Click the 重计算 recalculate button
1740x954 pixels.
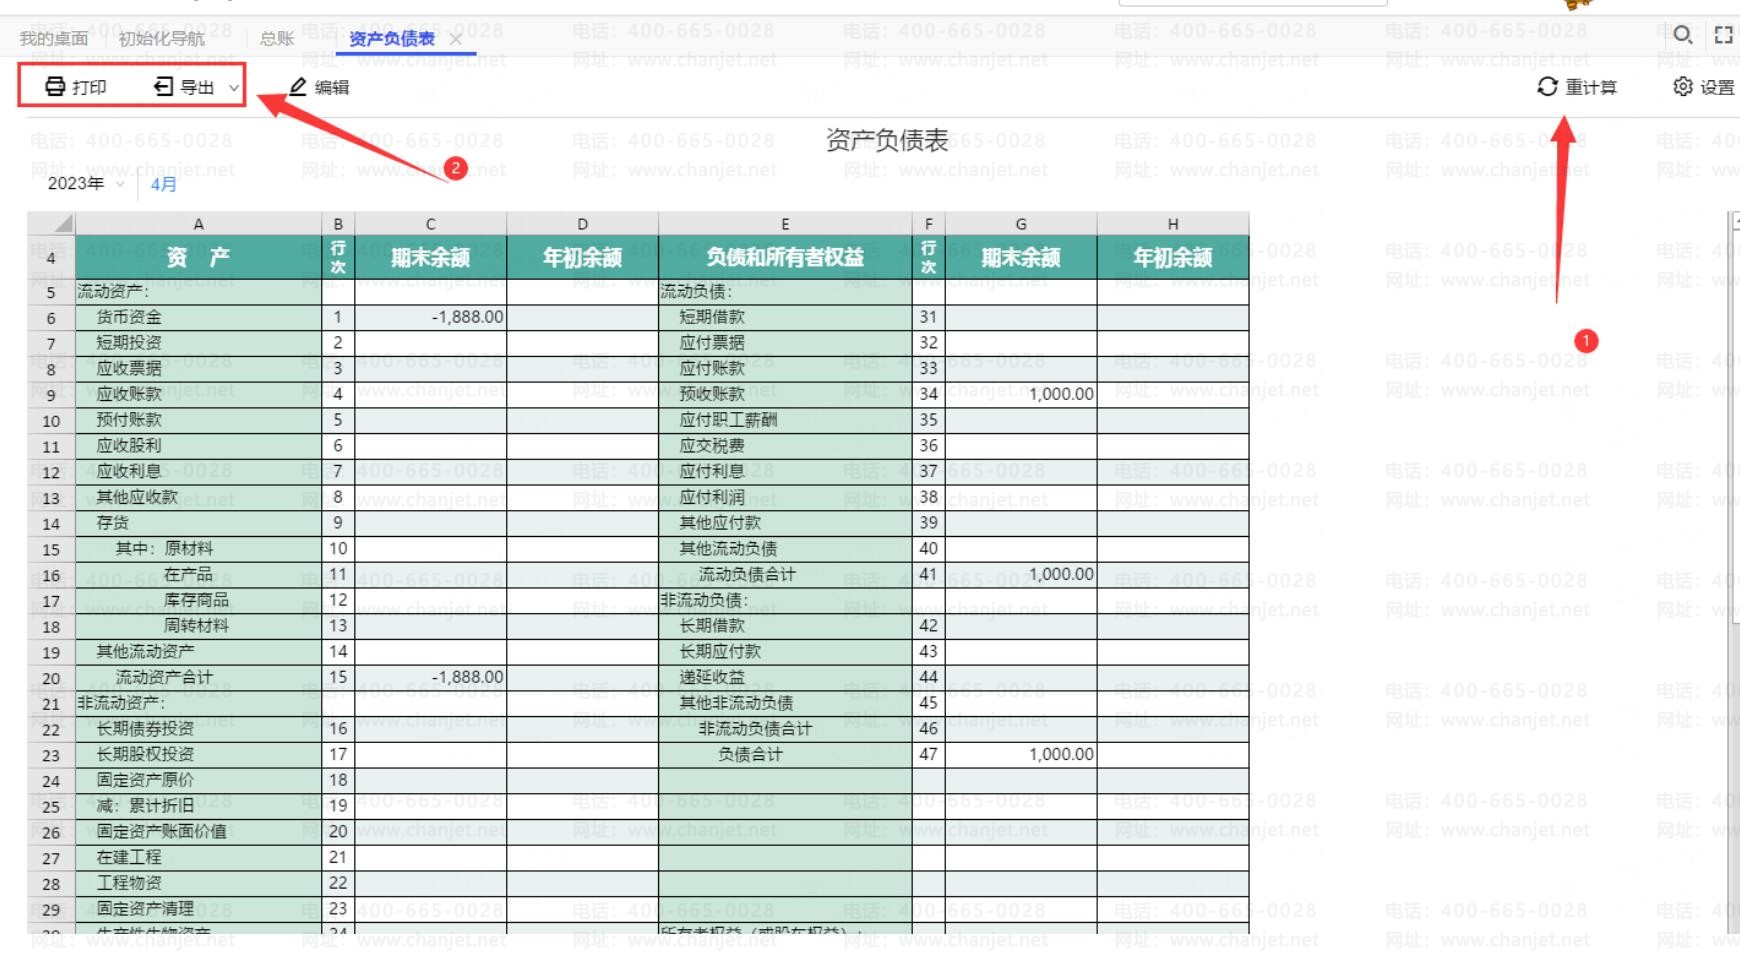1577,87
